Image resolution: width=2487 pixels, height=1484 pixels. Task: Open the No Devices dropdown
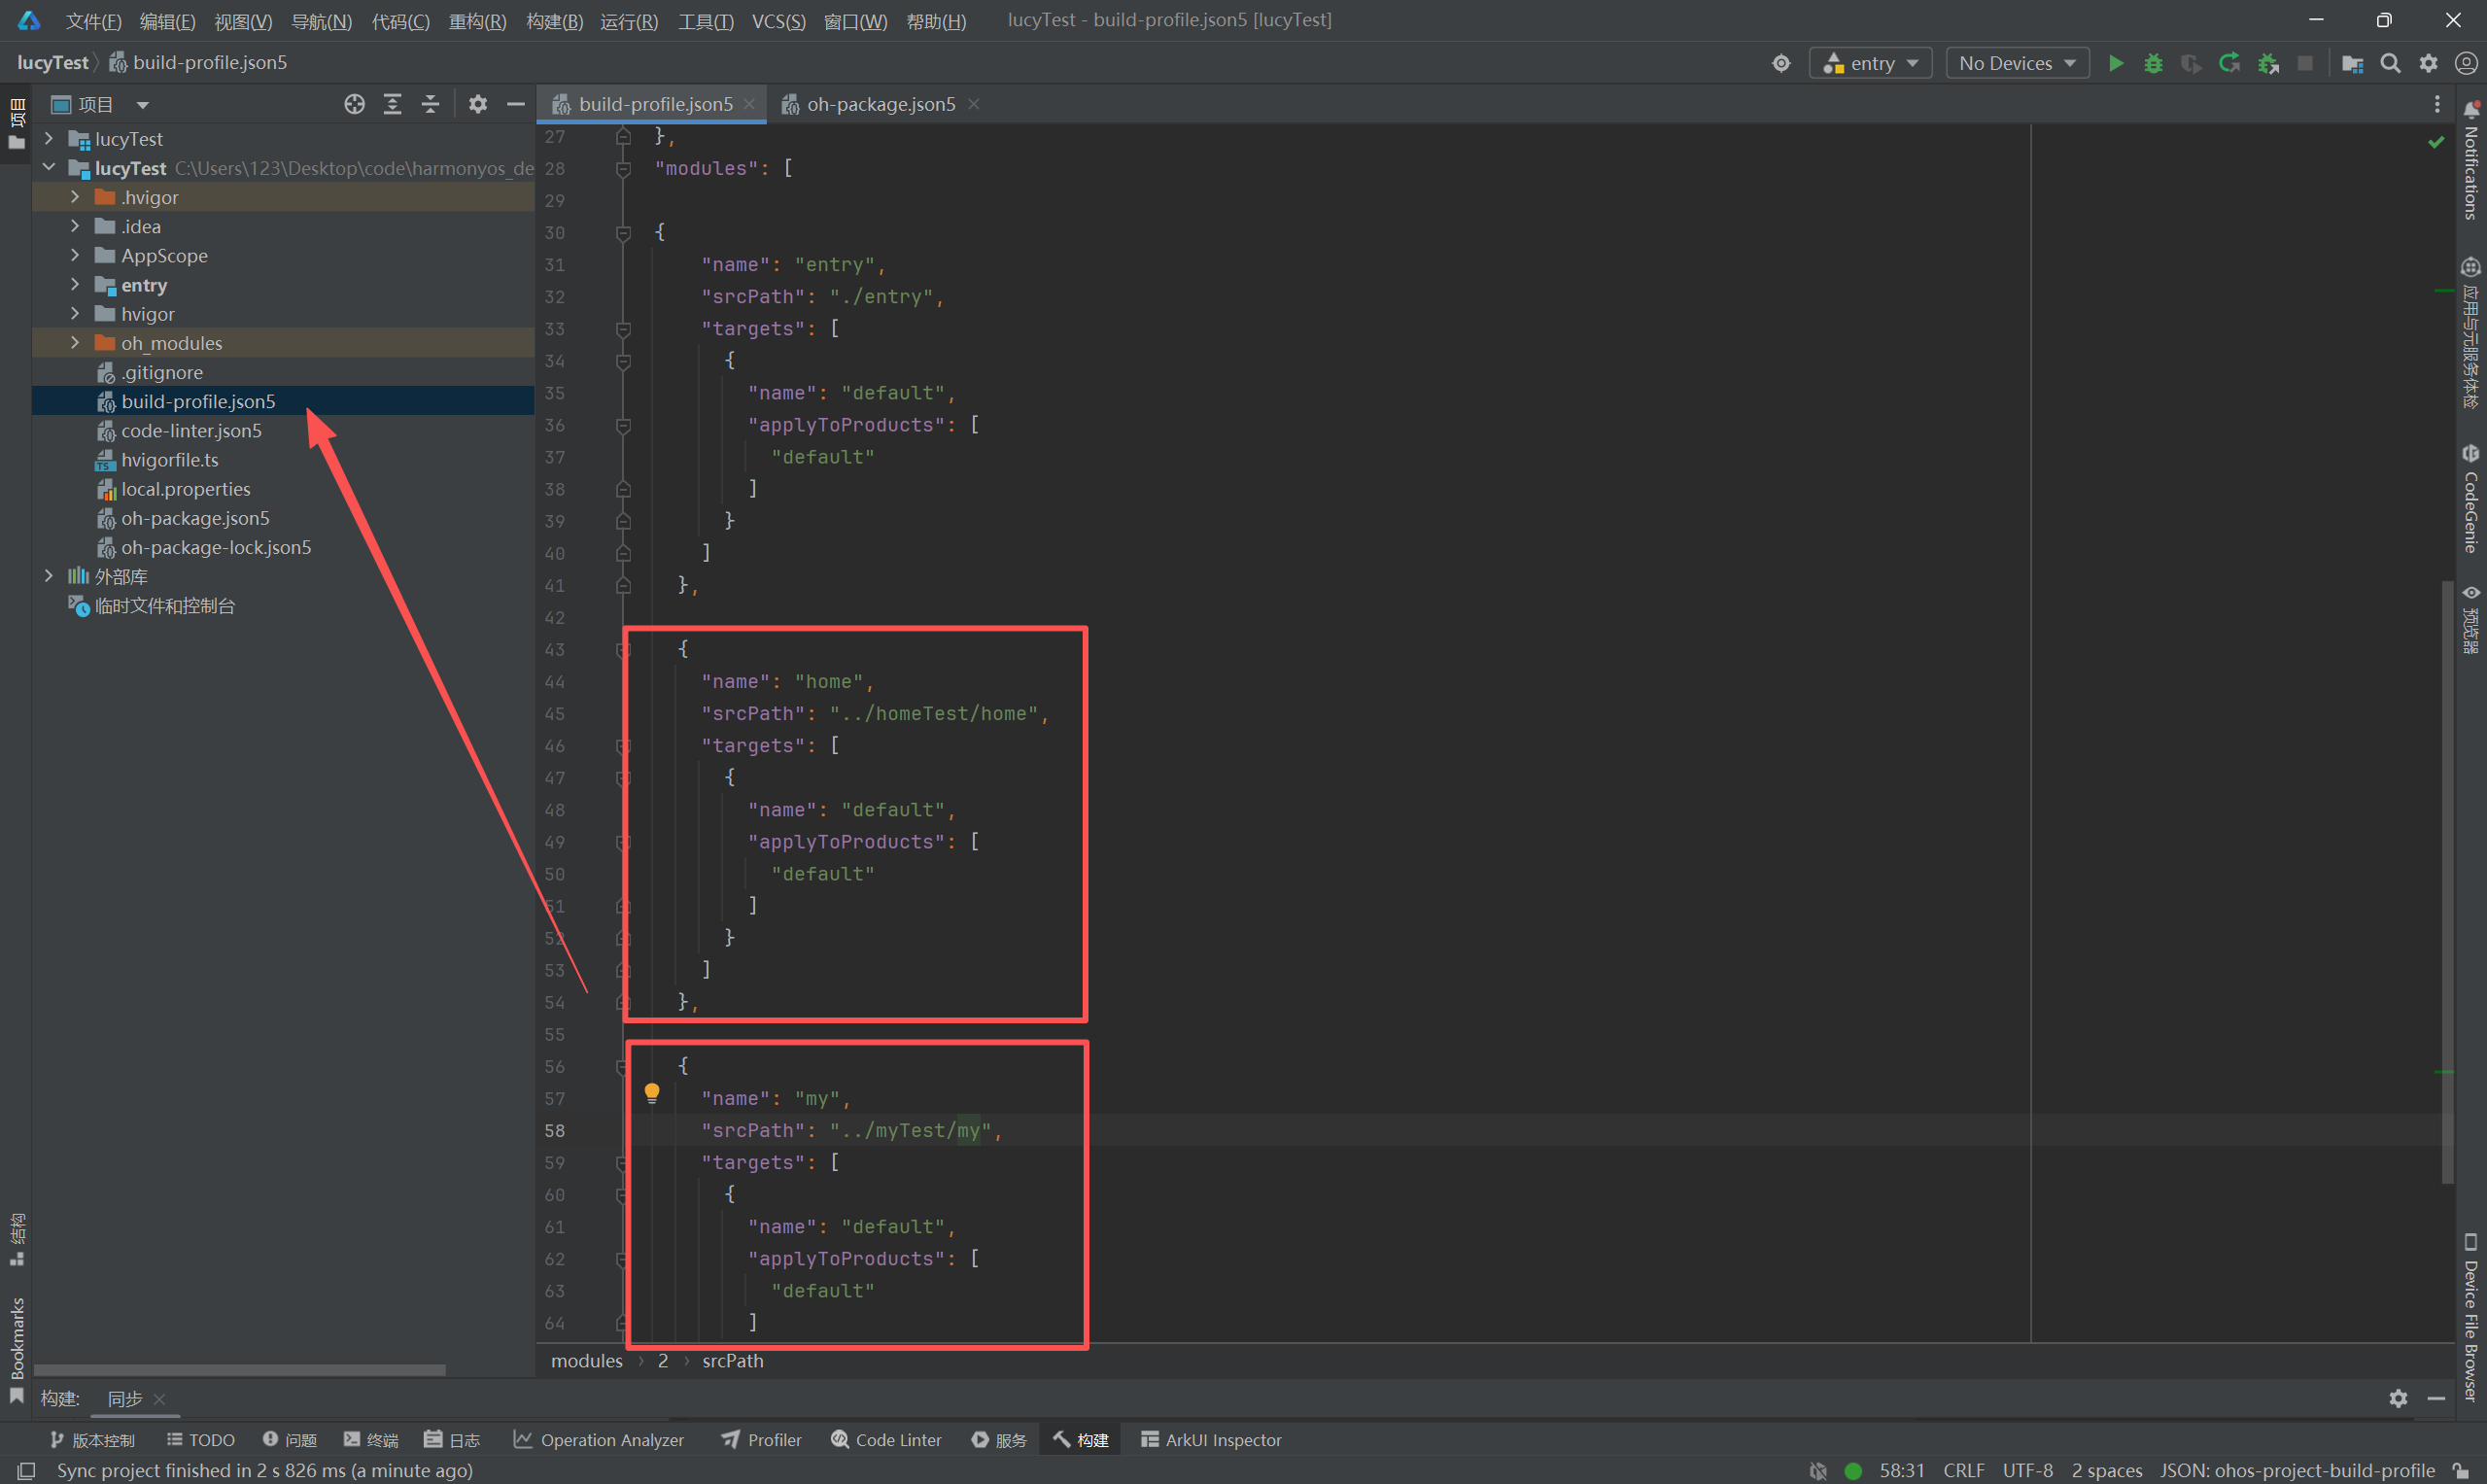tap(2016, 63)
